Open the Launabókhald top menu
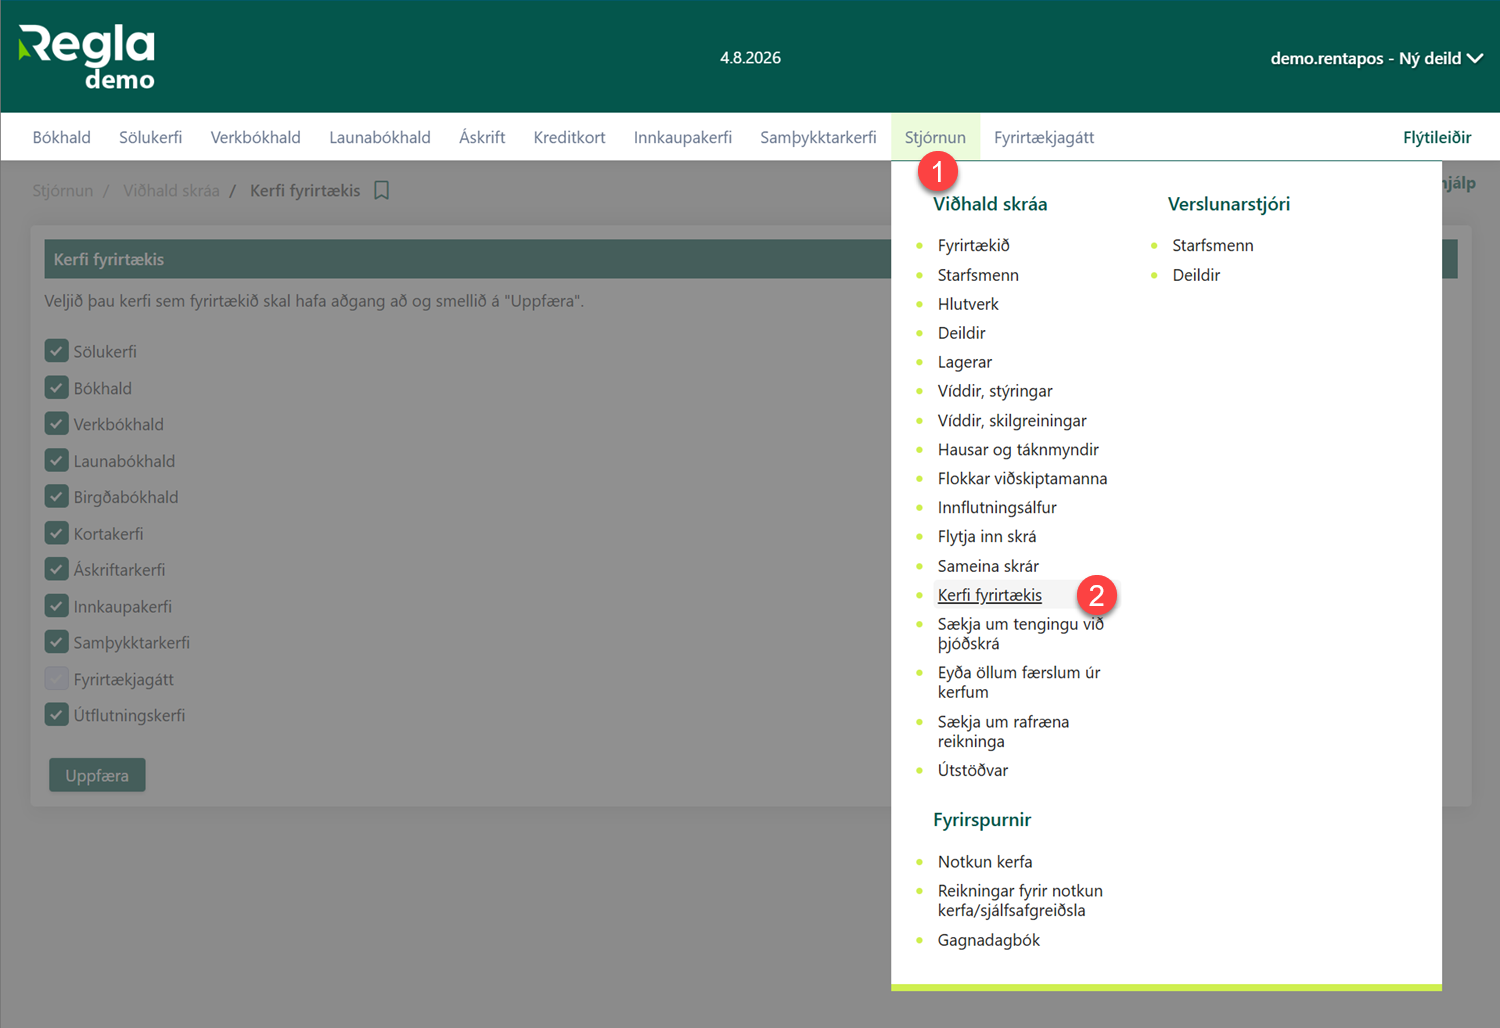 click(380, 137)
